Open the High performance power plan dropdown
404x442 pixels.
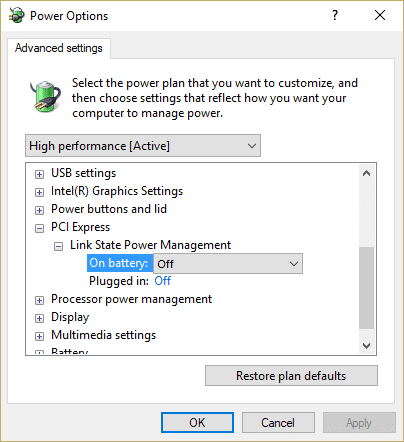click(143, 146)
